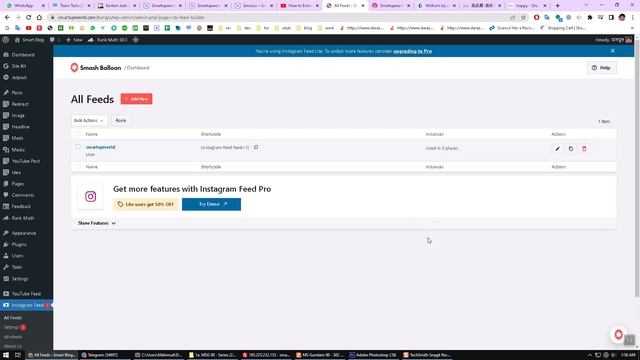Image resolution: width=640 pixels, height=360 pixels.
Task: Open Dashboard in WordPress sidebar
Action: 23,55
